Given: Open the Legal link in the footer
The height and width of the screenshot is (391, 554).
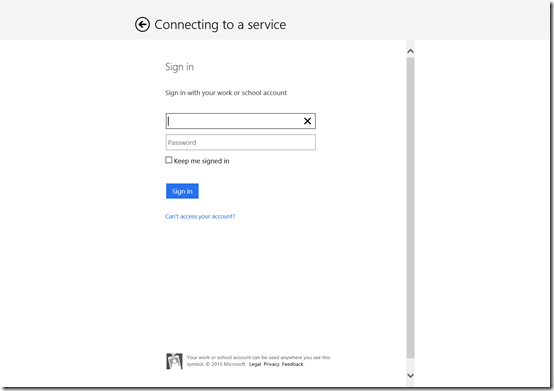Looking at the screenshot, I should [x=255, y=364].
